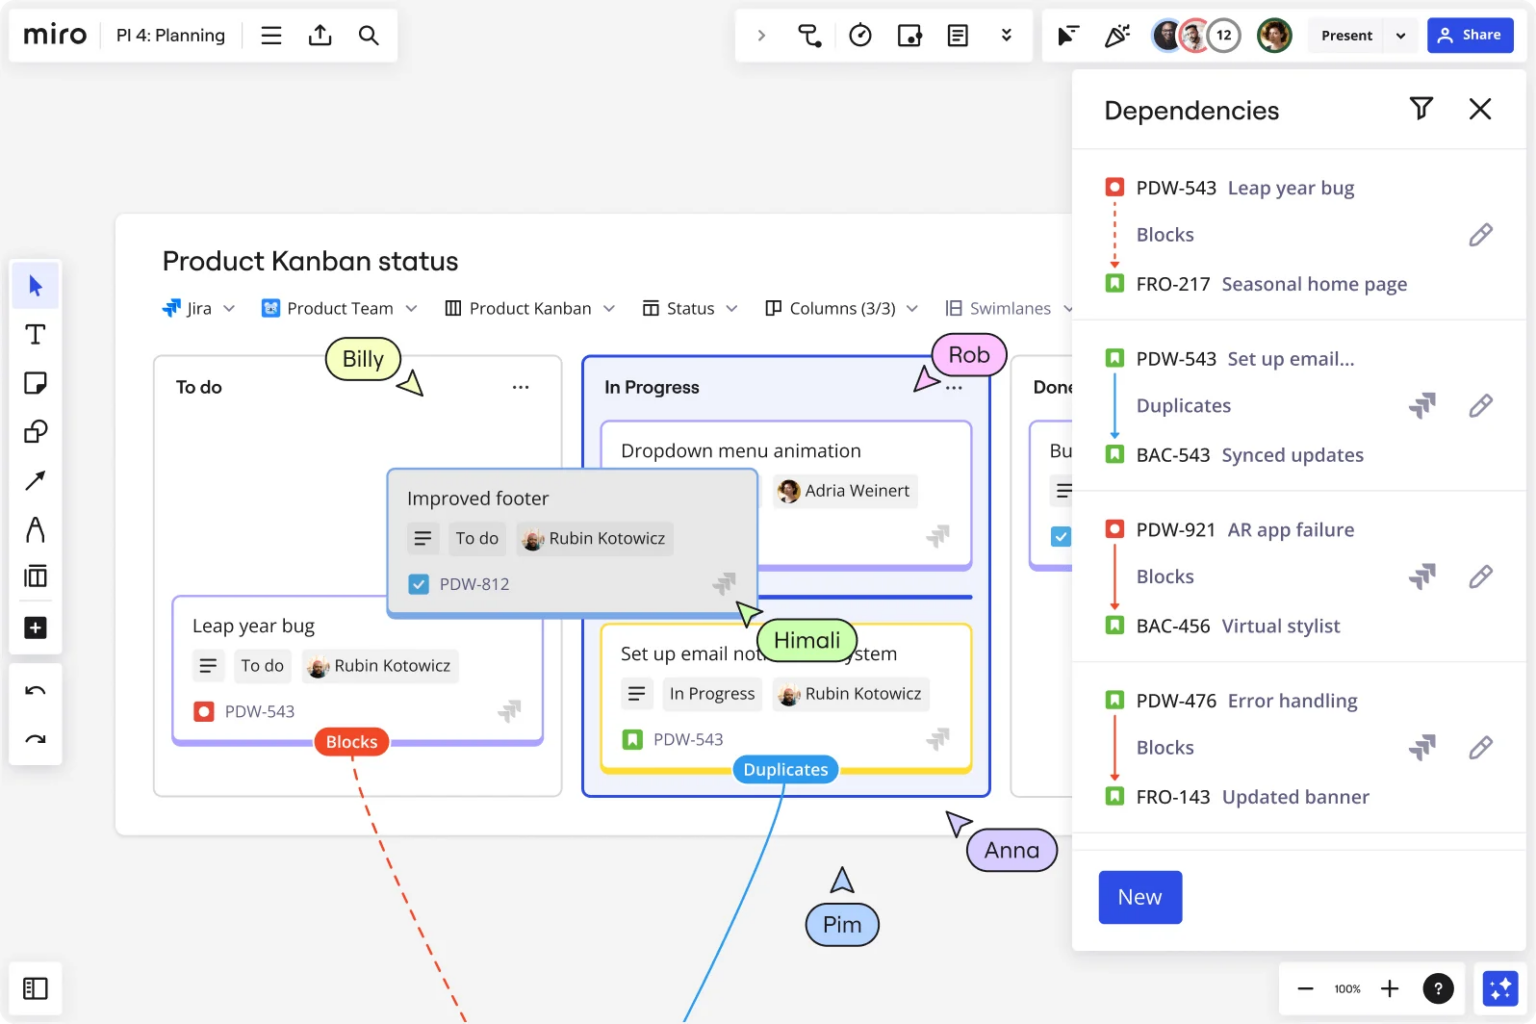This screenshot has height=1024, width=1536.
Task: Choose the Pen drawing tool
Action: tap(36, 529)
